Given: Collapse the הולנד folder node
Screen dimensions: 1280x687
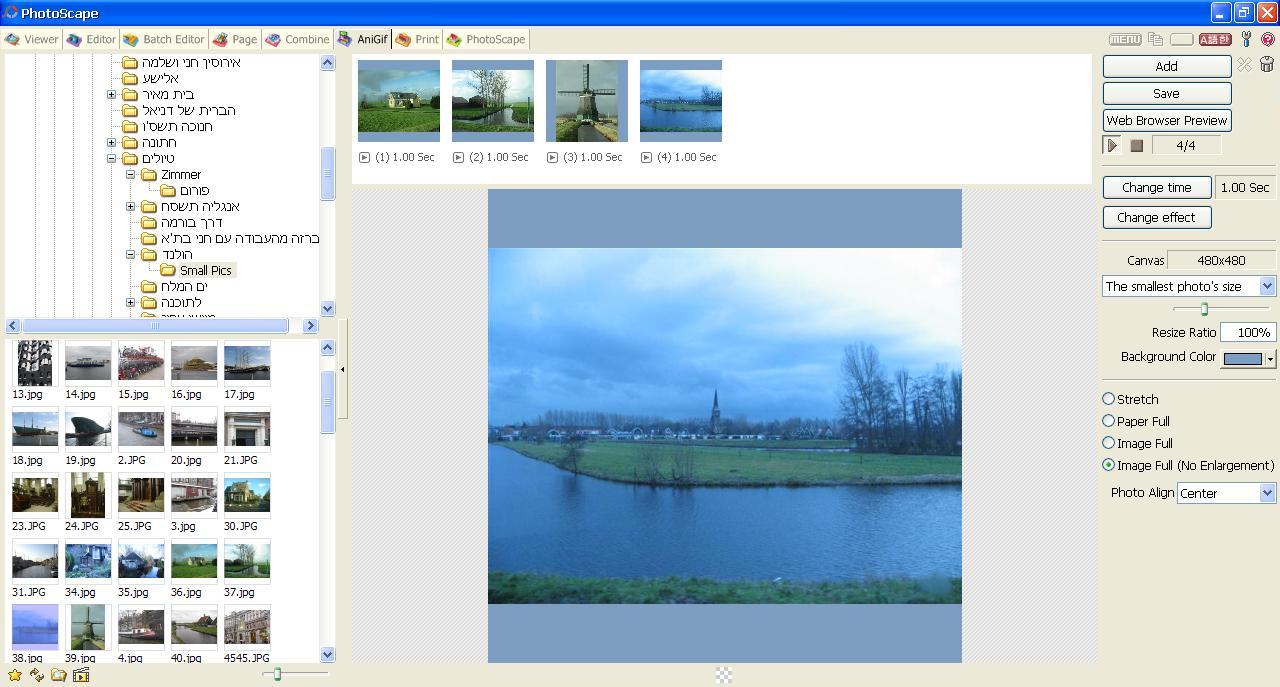Looking at the screenshot, I should point(131,254).
